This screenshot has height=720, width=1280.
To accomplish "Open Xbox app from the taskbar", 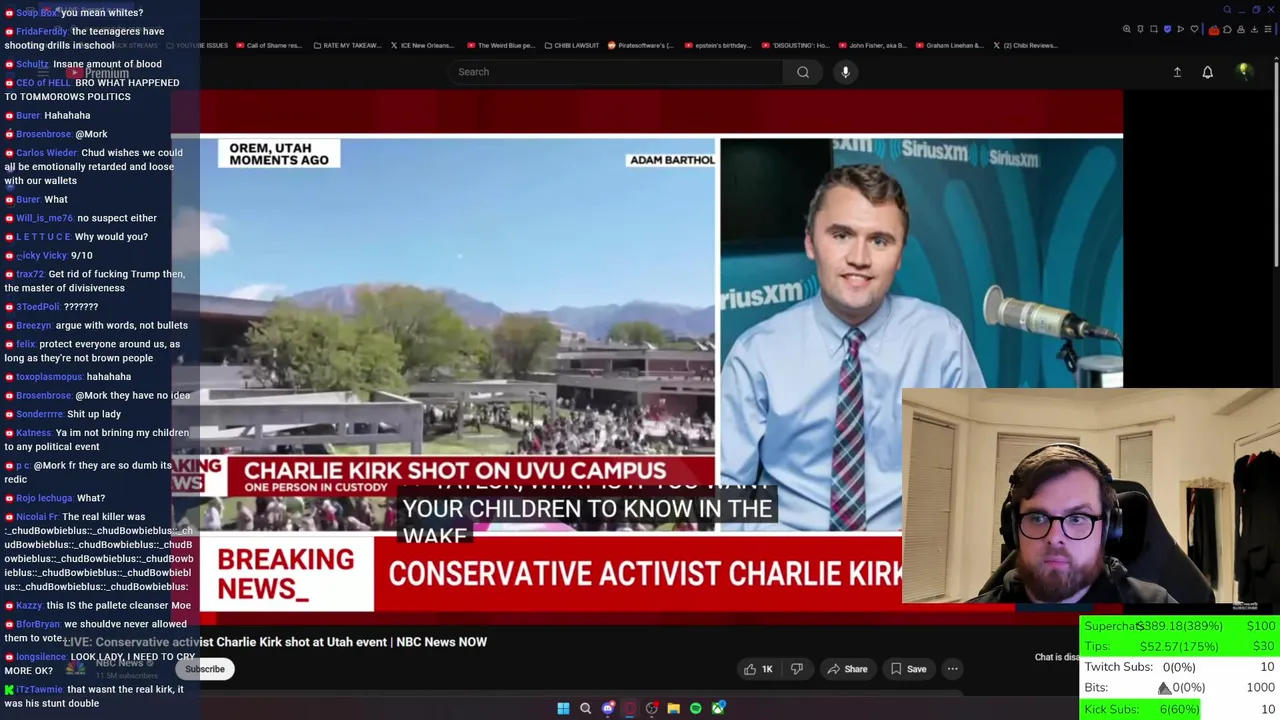I will tap(718, 708).
